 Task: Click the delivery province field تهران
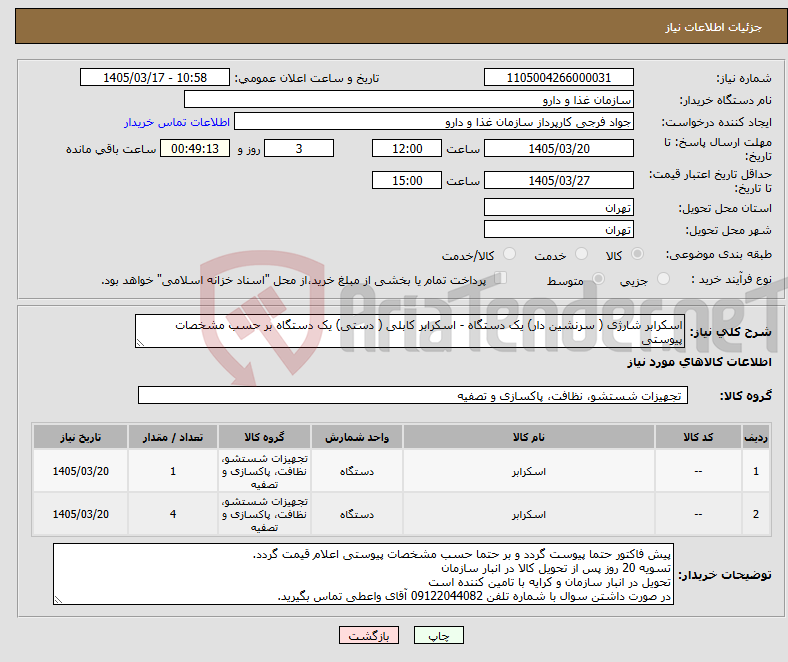[558, 207]
